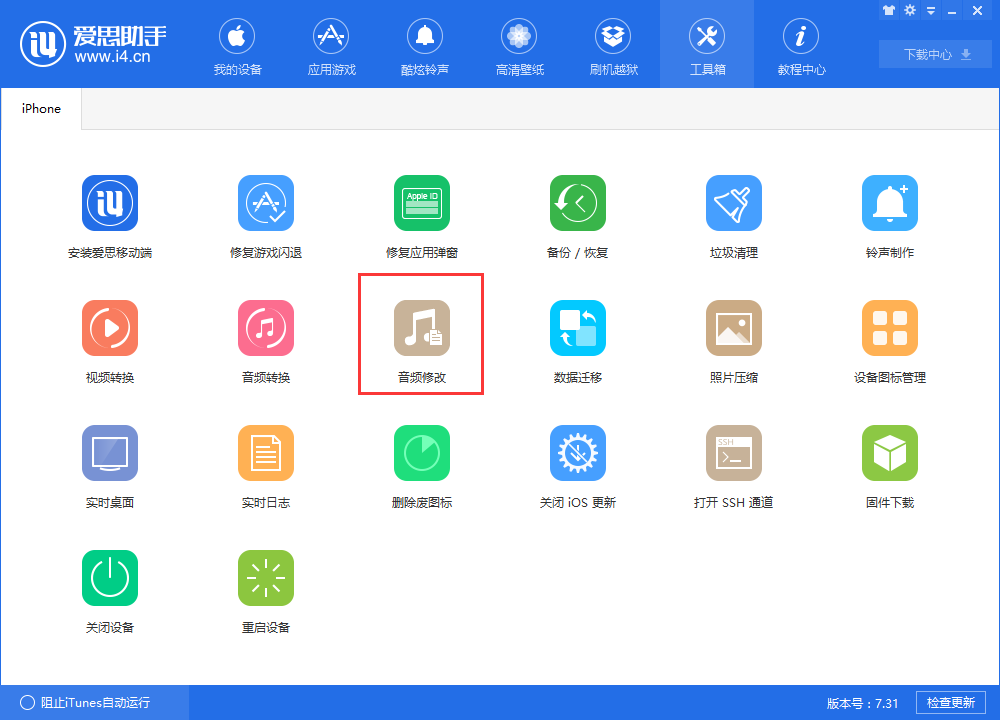Open the 下载中心 download center
This screenshot has width=1000, height=720.
[934, 54]
